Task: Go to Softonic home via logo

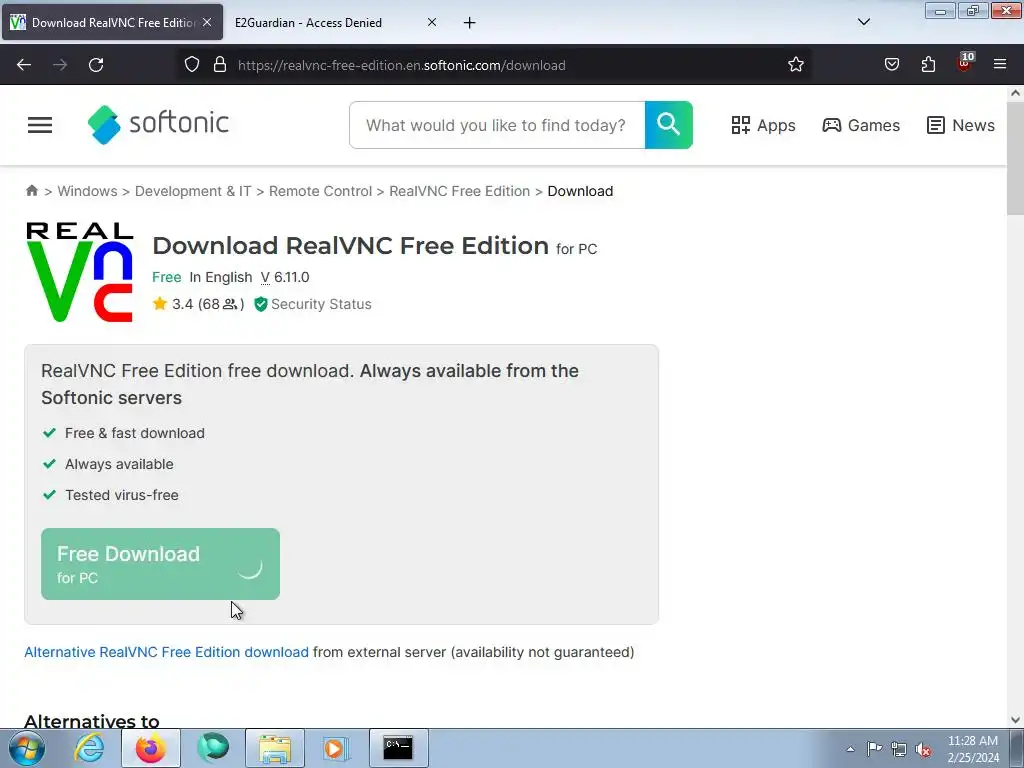Action: point(158,124)
